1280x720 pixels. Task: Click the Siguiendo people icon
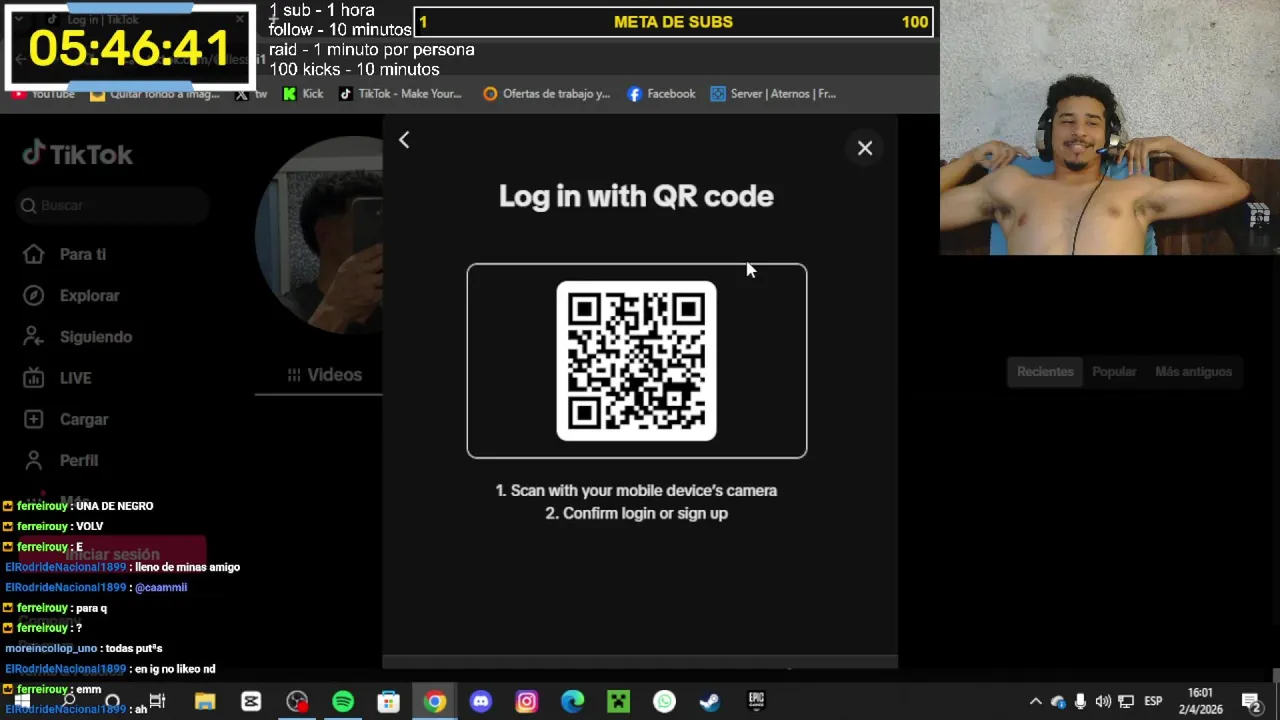click(34, 336)
